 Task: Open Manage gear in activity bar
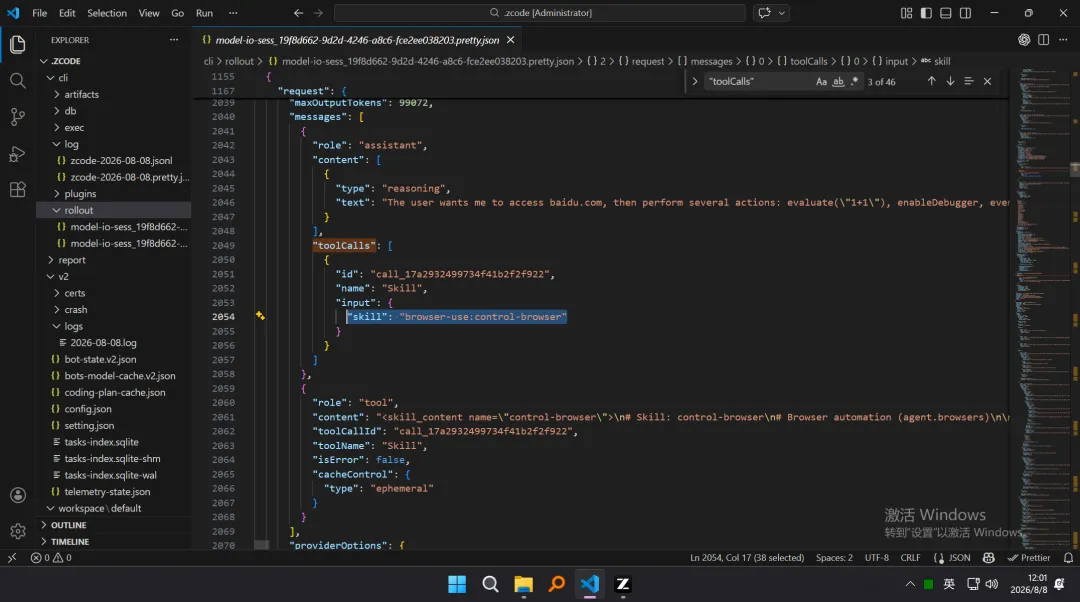tap(18, 531)
